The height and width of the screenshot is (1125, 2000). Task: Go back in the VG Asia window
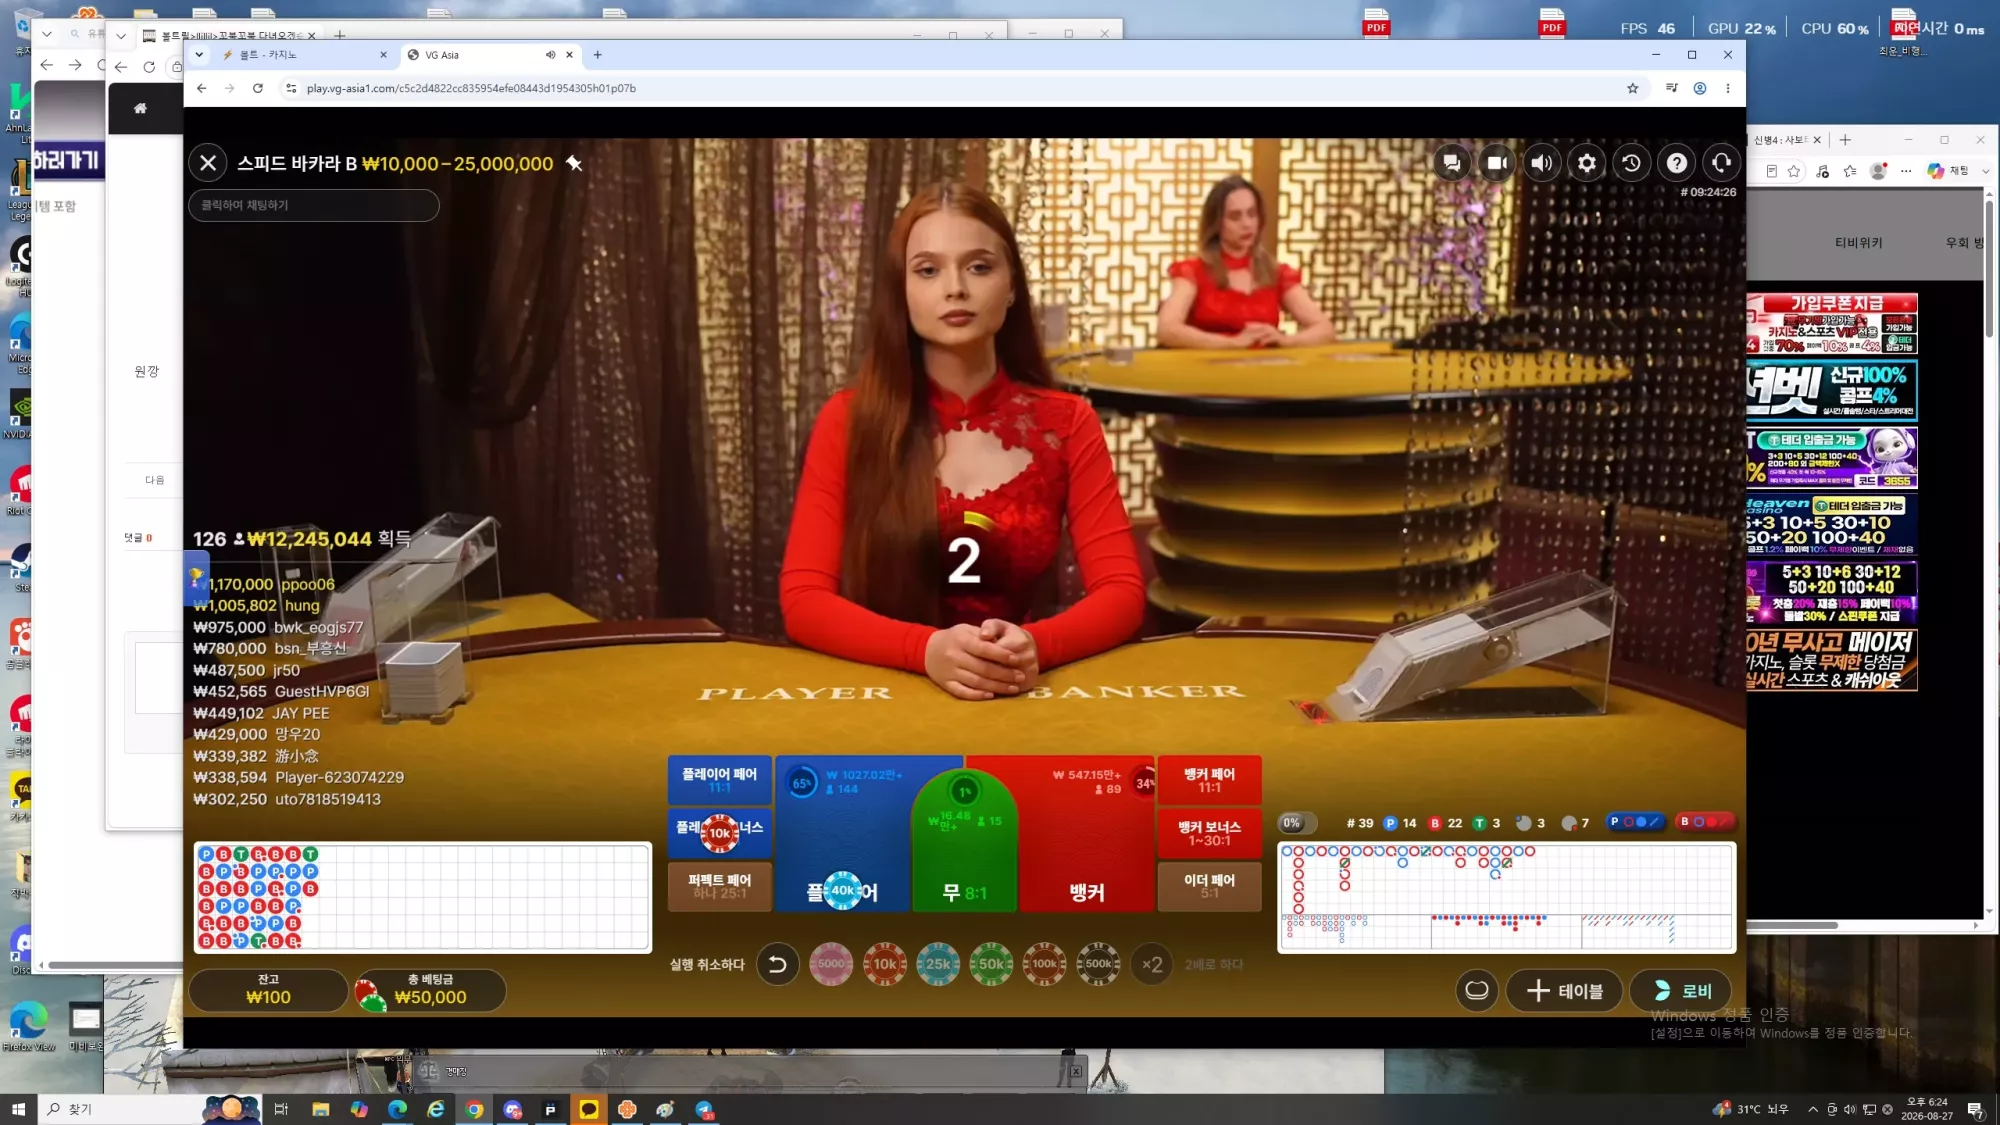(x=202, y=88)
